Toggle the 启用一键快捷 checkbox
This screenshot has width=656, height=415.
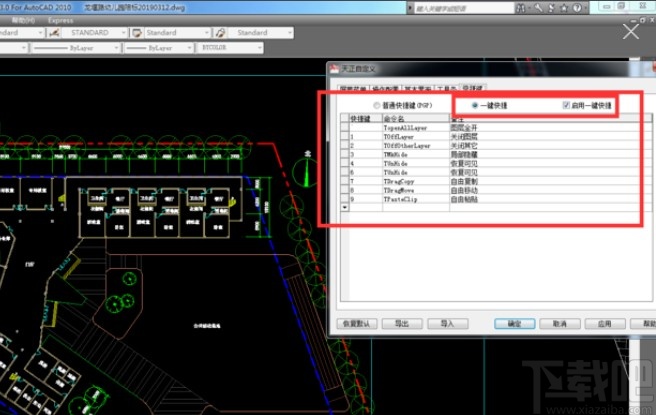pos(566,105)
